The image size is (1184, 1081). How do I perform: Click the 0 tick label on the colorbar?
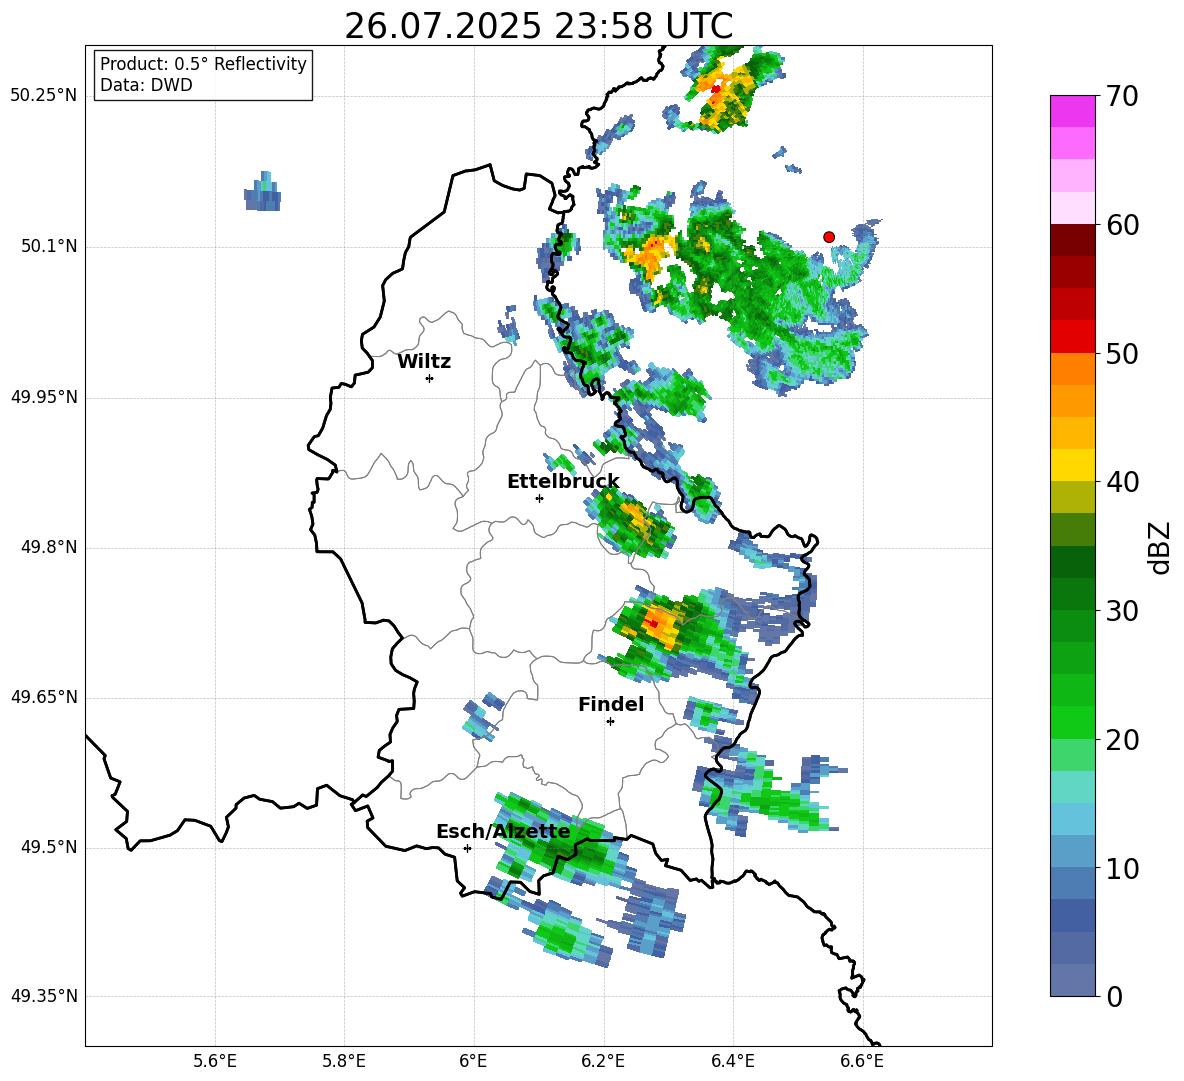tap(1115, 997)
